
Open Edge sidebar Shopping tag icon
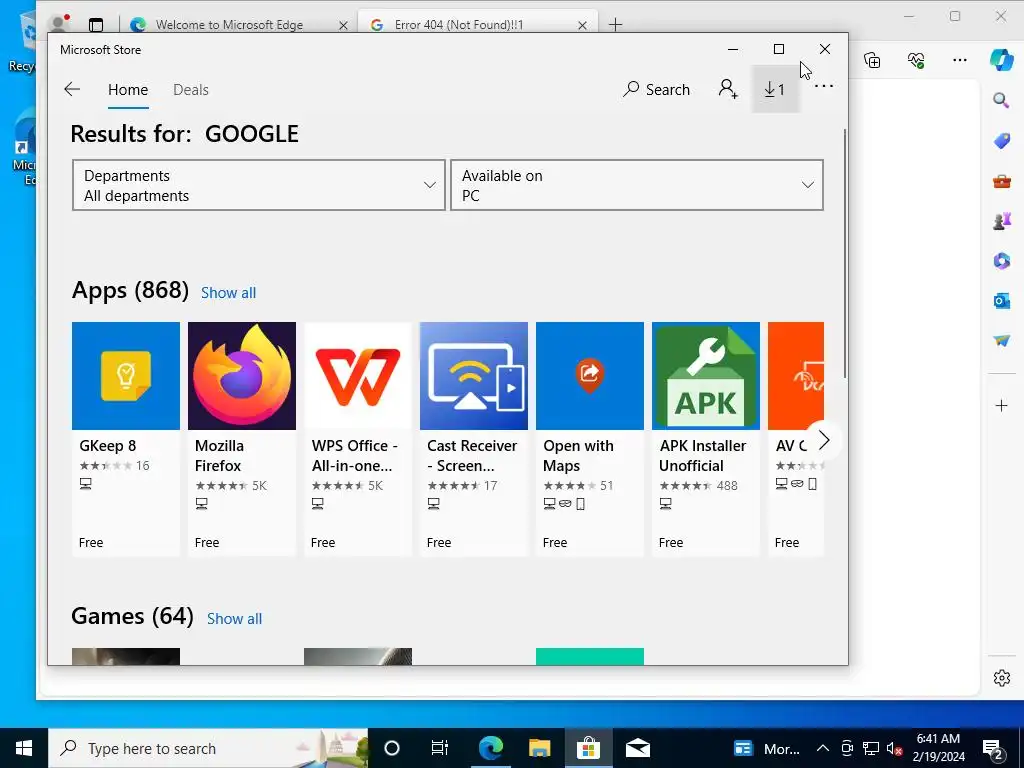point(1001,141)
